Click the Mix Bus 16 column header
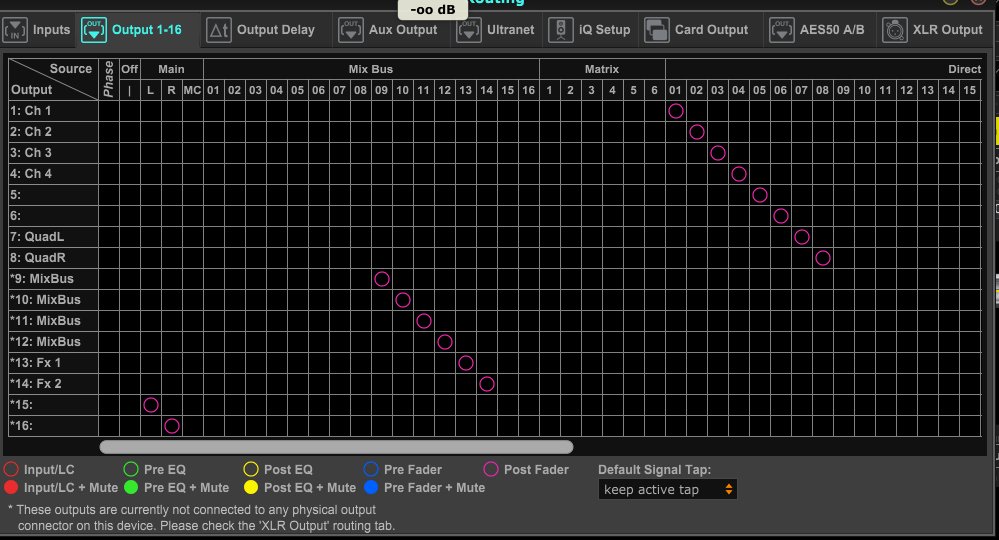The image size is (999, 540). (529, 90)
